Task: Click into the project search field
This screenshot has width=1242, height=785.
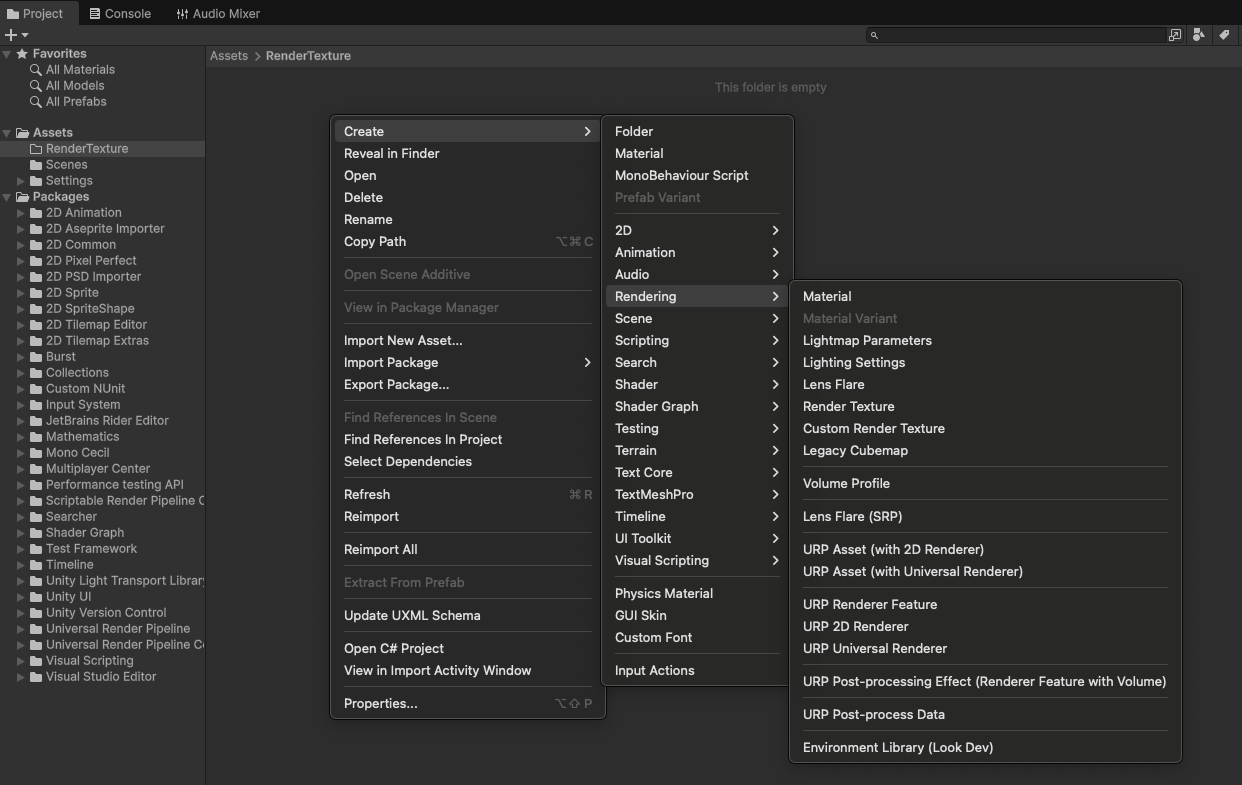Action: (x=1020, y=35)
